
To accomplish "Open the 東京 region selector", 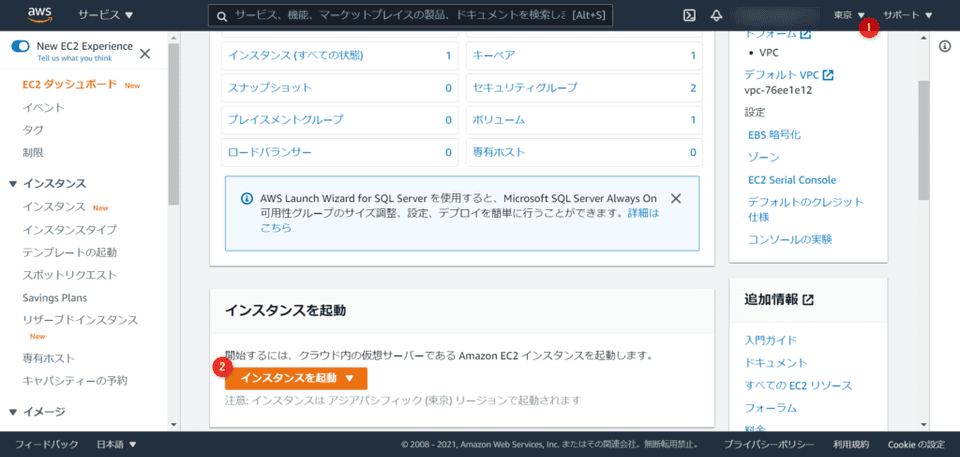I will [849, 15].
